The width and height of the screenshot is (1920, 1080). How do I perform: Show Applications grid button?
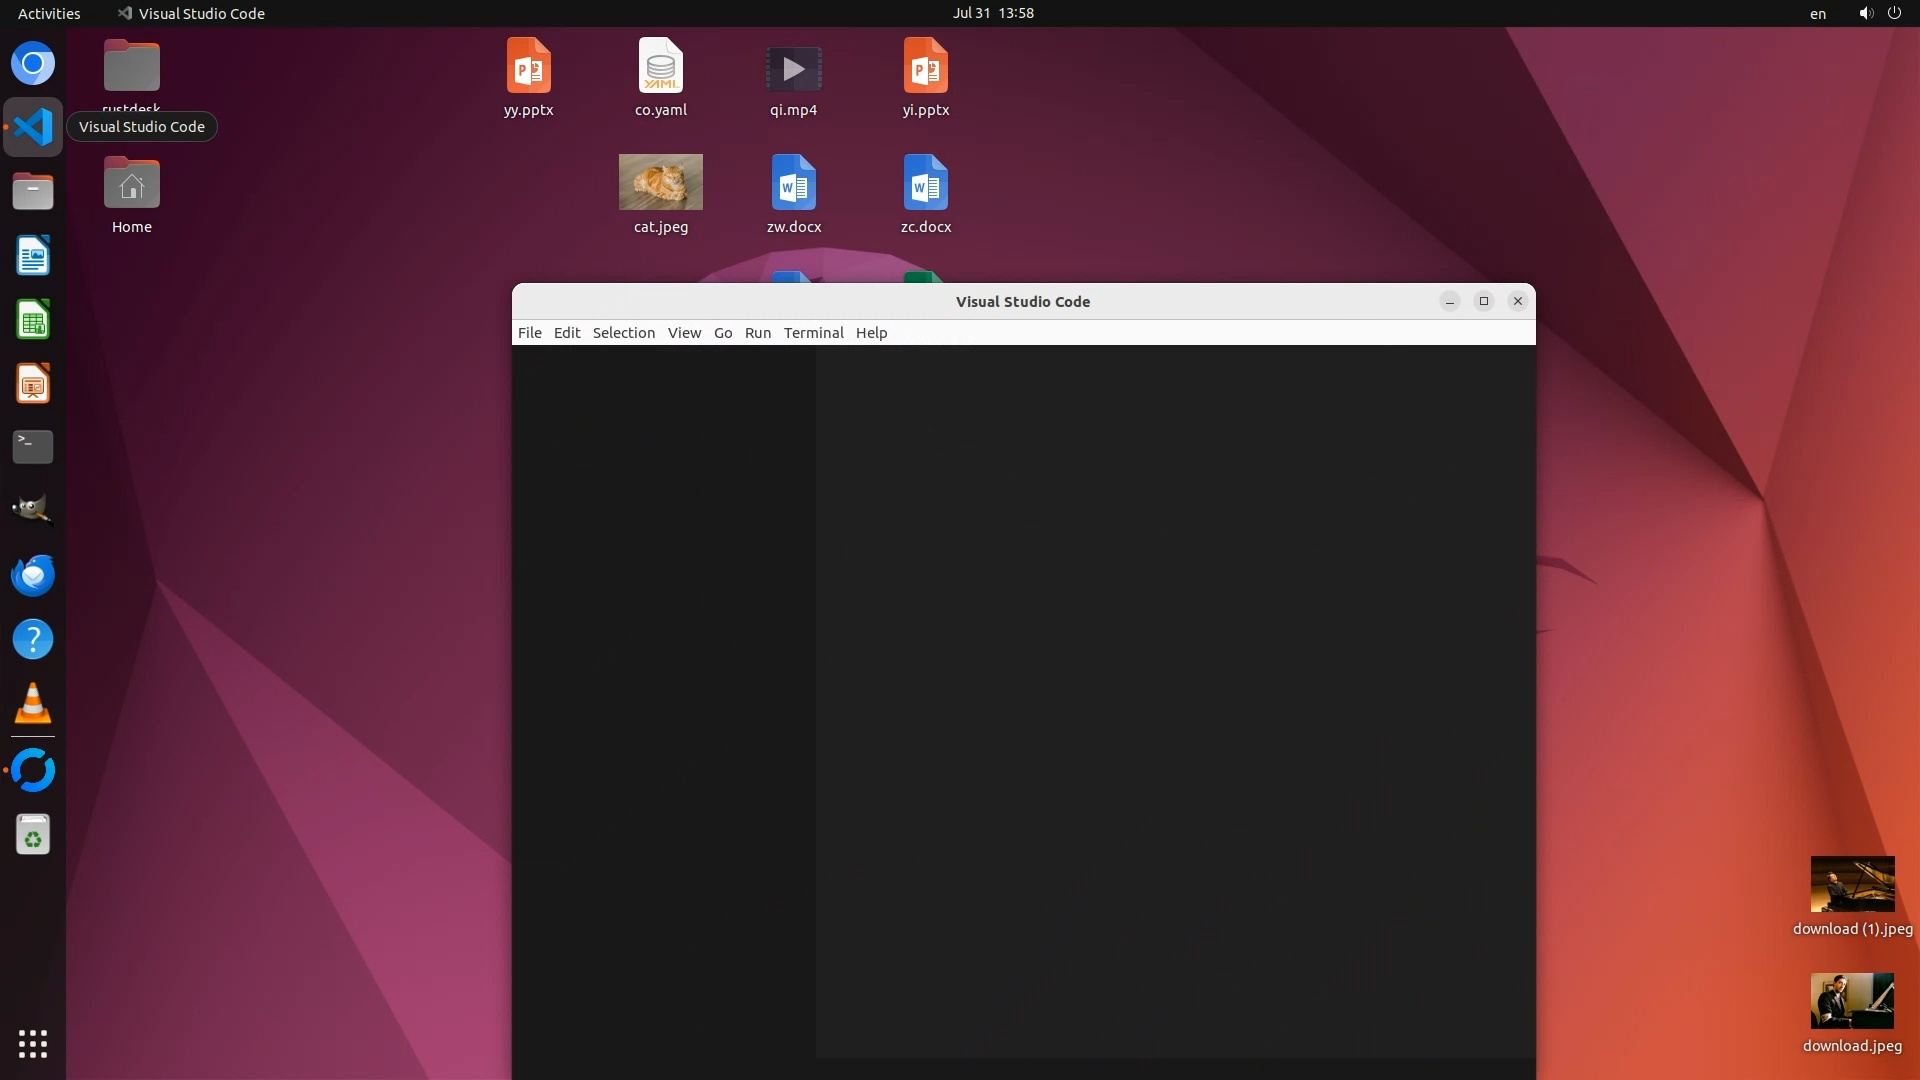tap(33, 1043)
